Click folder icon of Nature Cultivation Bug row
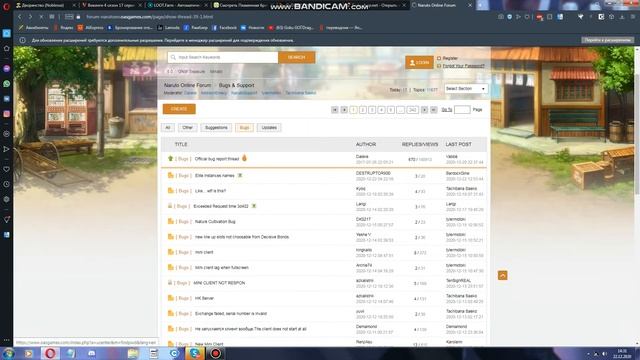640x360 pixels. click(171, 221)
